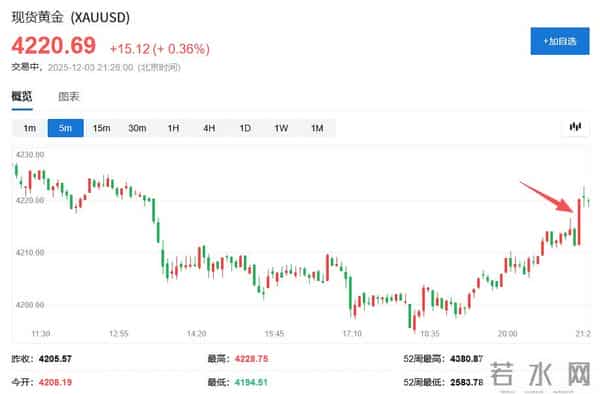This screenshot has width=600, height=394.
Task: Click the 4210.00 price axis label
Action: point(30,252)
